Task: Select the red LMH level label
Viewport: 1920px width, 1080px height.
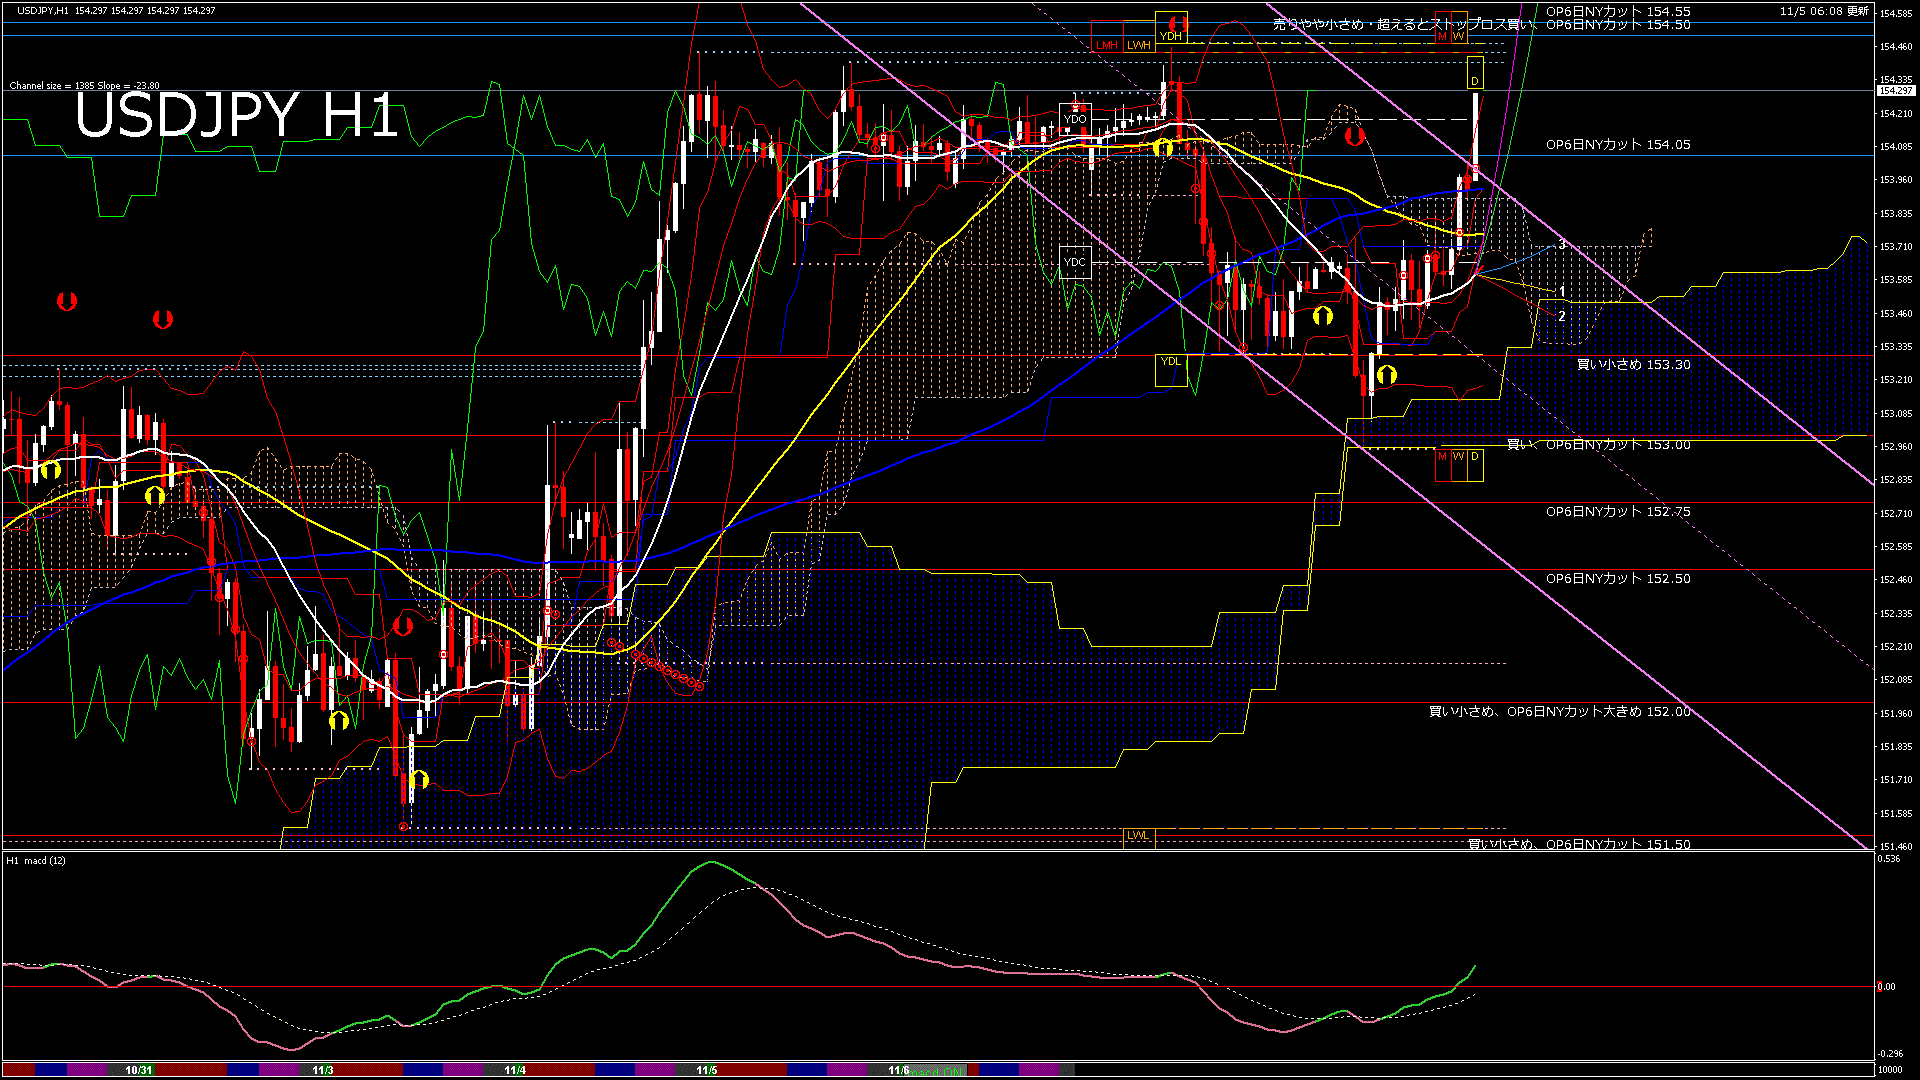Action: pos(1107,45)
